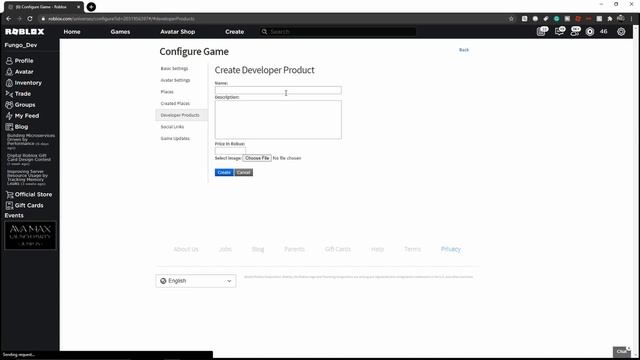Click the Fungo_Dev username

pos(21,45)
